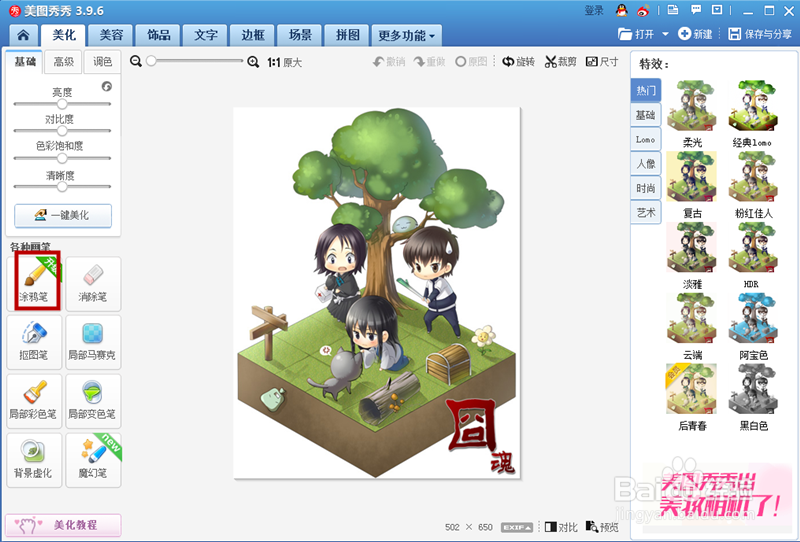The width and height of the screenshot is (800, 542).
Task: Click the 重做 redo button
Action: (429, 62)
